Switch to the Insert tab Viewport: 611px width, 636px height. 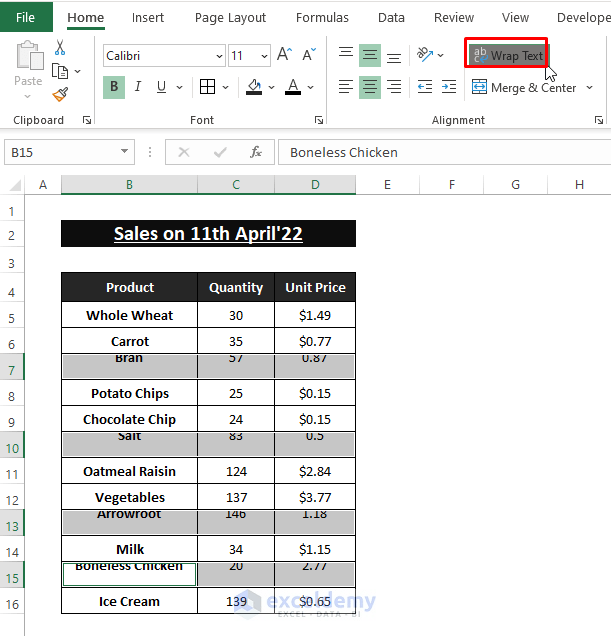[x=148, y=17]
